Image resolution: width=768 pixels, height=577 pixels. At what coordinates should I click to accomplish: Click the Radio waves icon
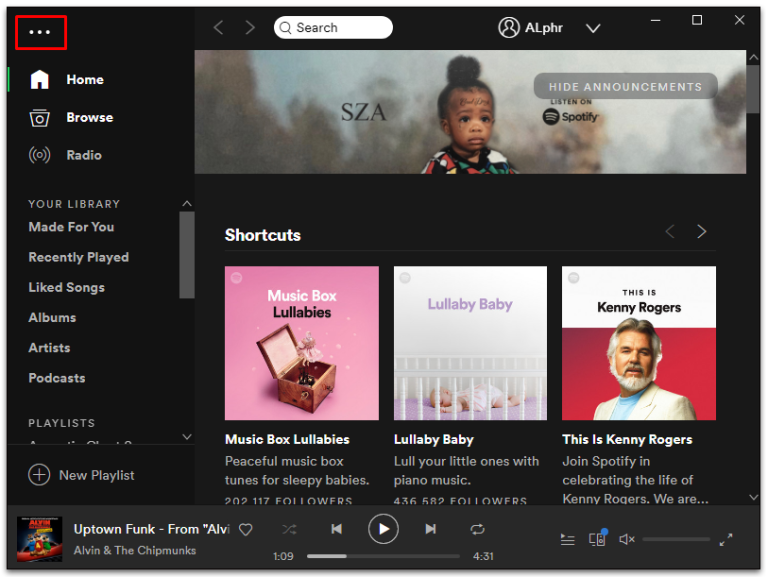39,155
